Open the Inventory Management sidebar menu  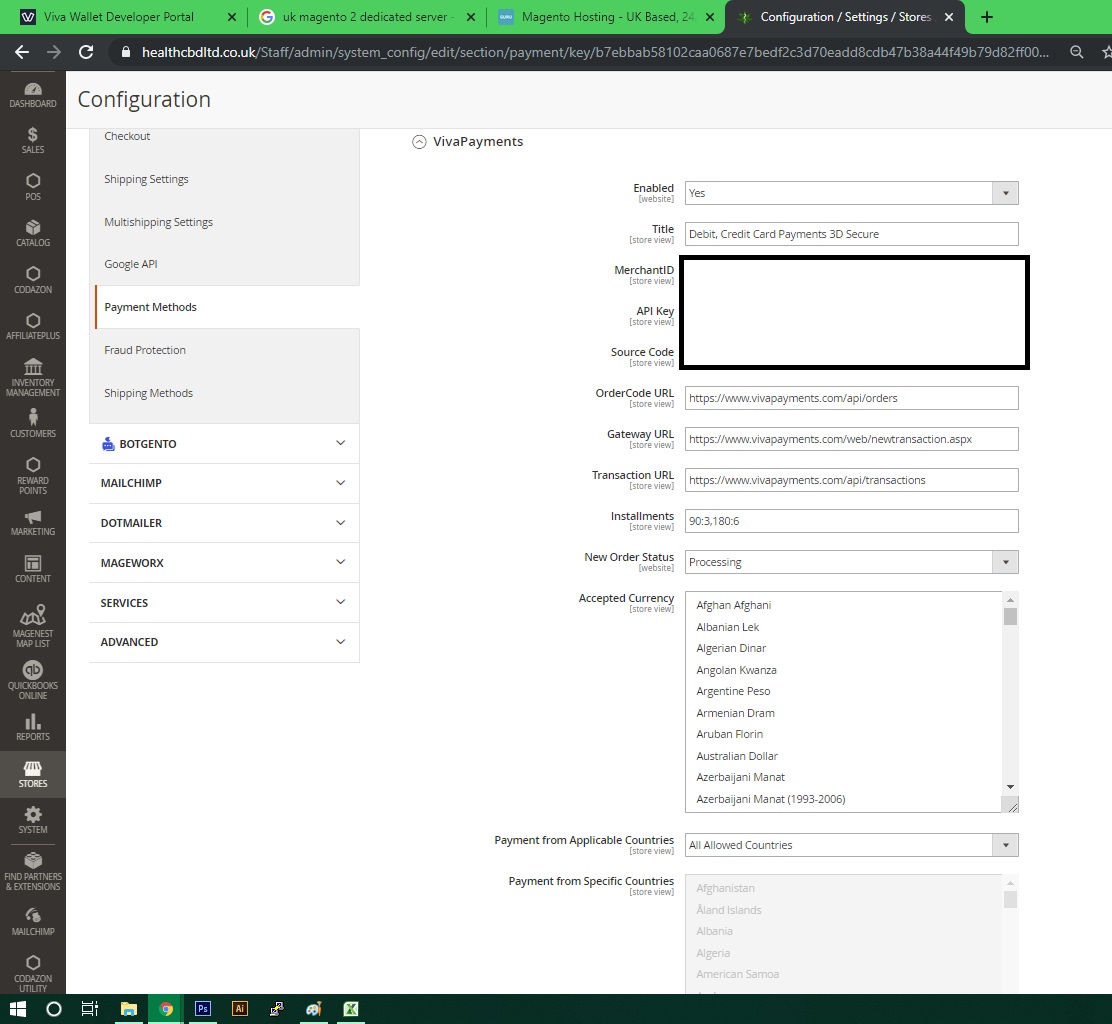33,377
